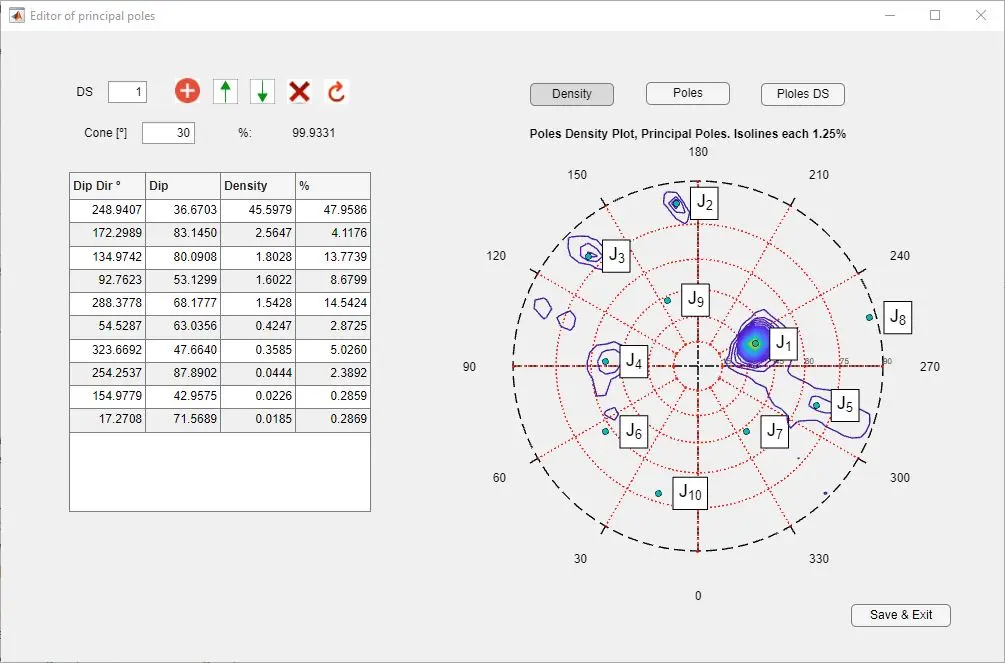Screen dimensions: 1005x663
Task: Select the J1 pole marker on plot
Action: click(755, 343)
